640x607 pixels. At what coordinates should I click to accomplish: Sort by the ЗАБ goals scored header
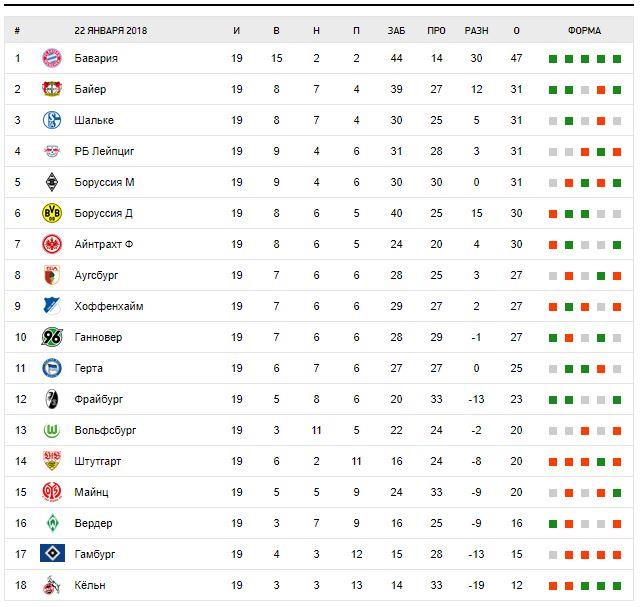pyautogui.click(x=397, y=30)
